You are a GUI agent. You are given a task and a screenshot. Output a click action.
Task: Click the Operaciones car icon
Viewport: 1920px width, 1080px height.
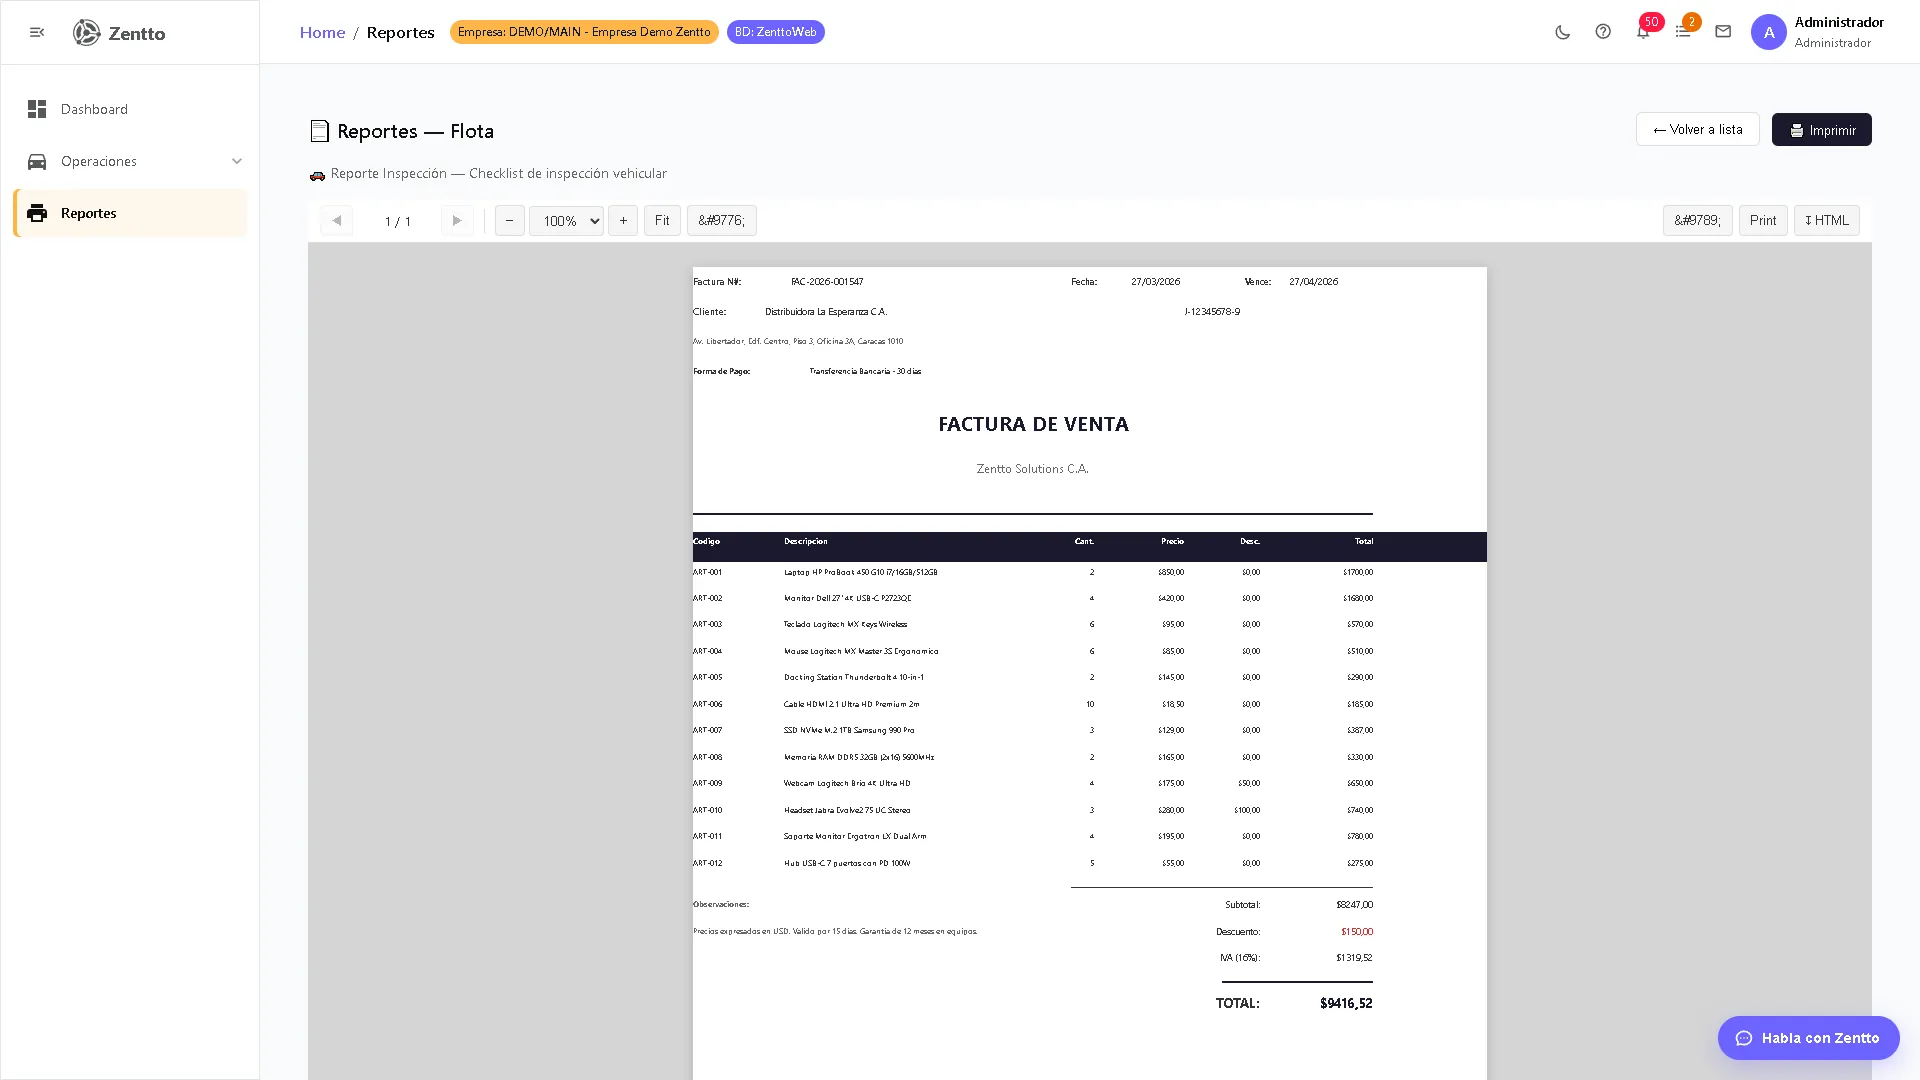(37, 161)
